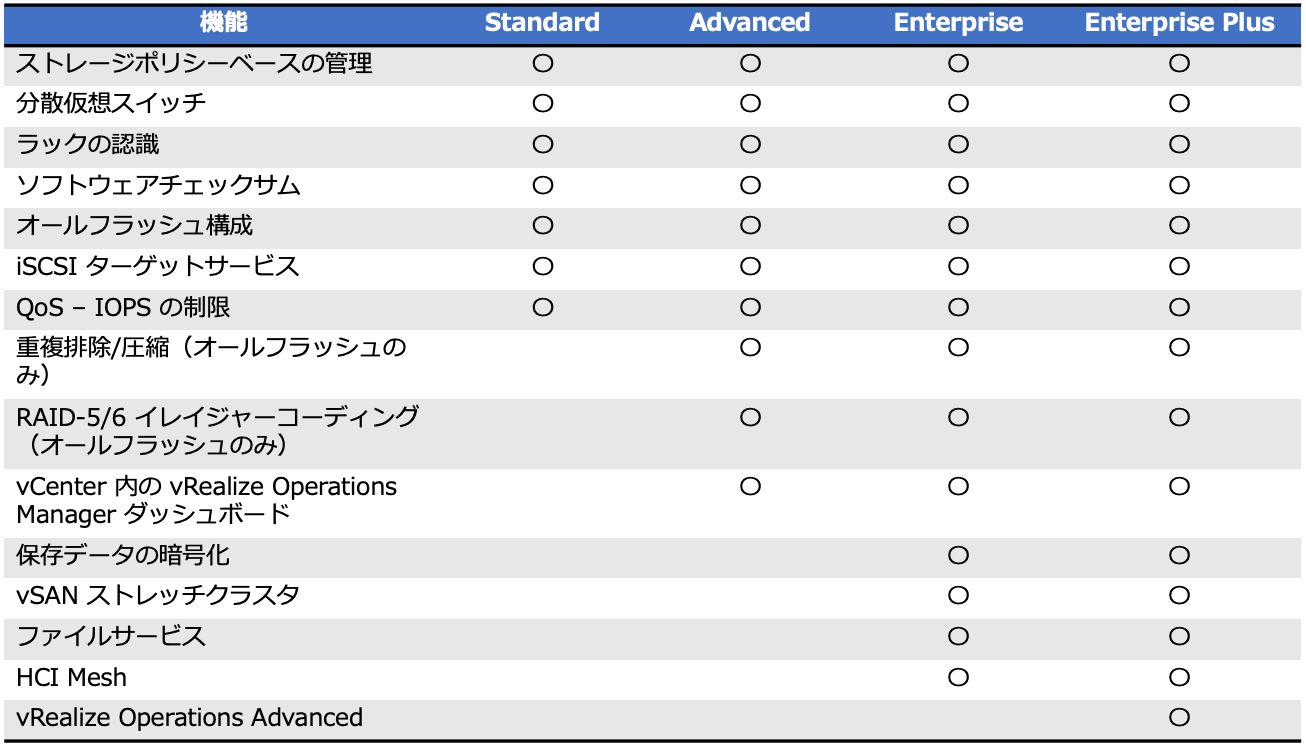Viewport: 1306px width, 748px height.
Task: Click Enterprise circle for 保存データの暗号化
Action: pyautogui.click(x=958, y=555)
